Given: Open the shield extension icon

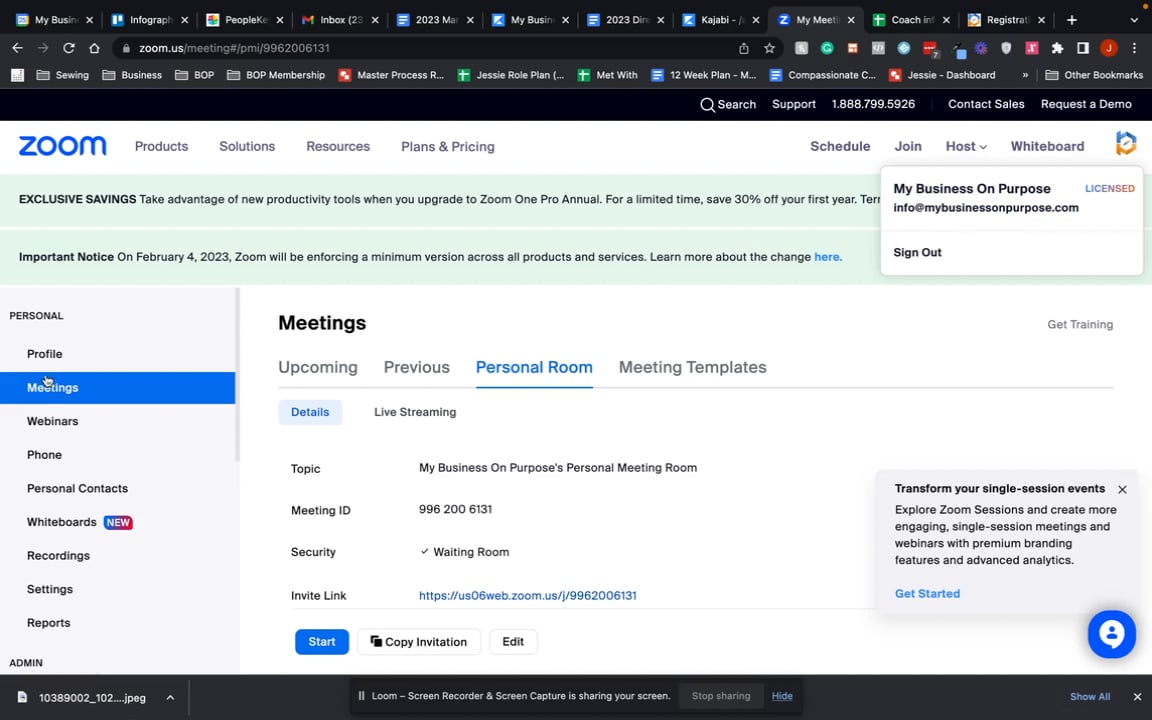Looking at the screenshot, I should click(x=1006, y=48).
